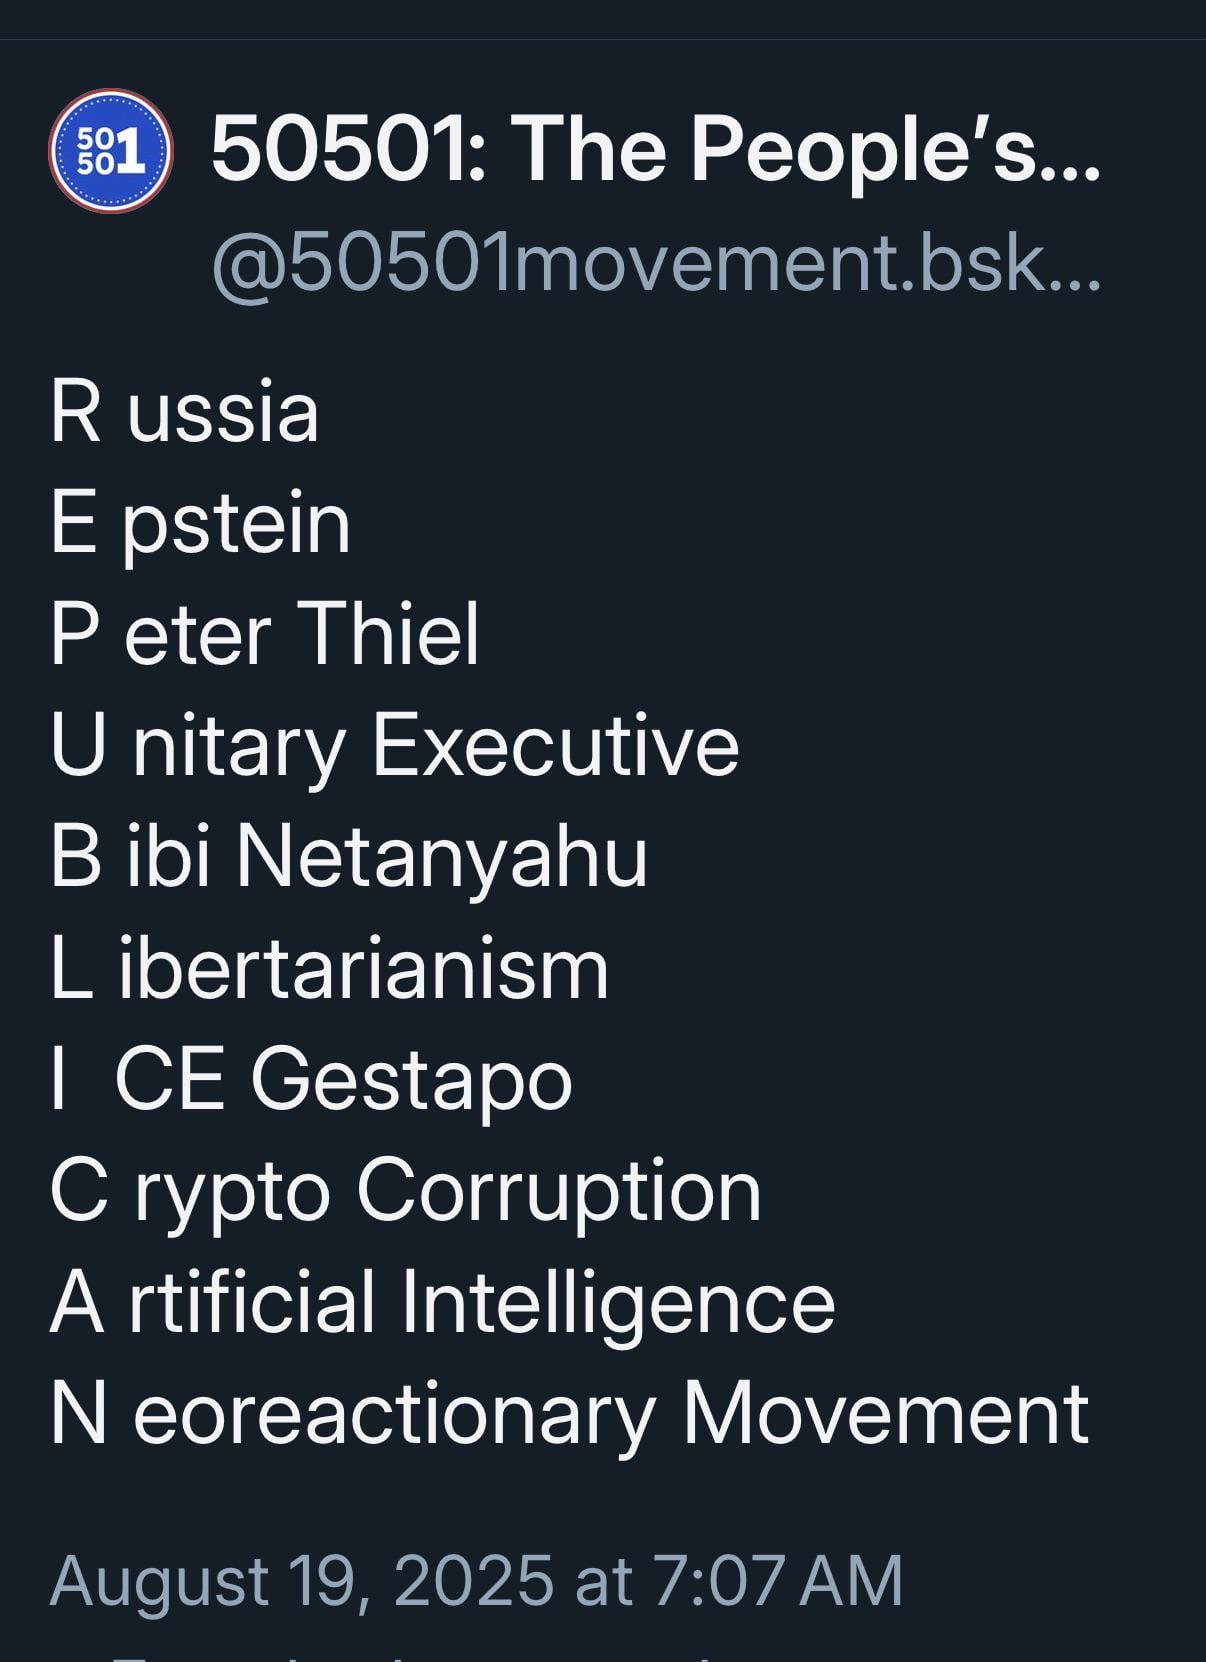
Task: Open the August 19, 2025 timestamp
Action: [476, 1580]
